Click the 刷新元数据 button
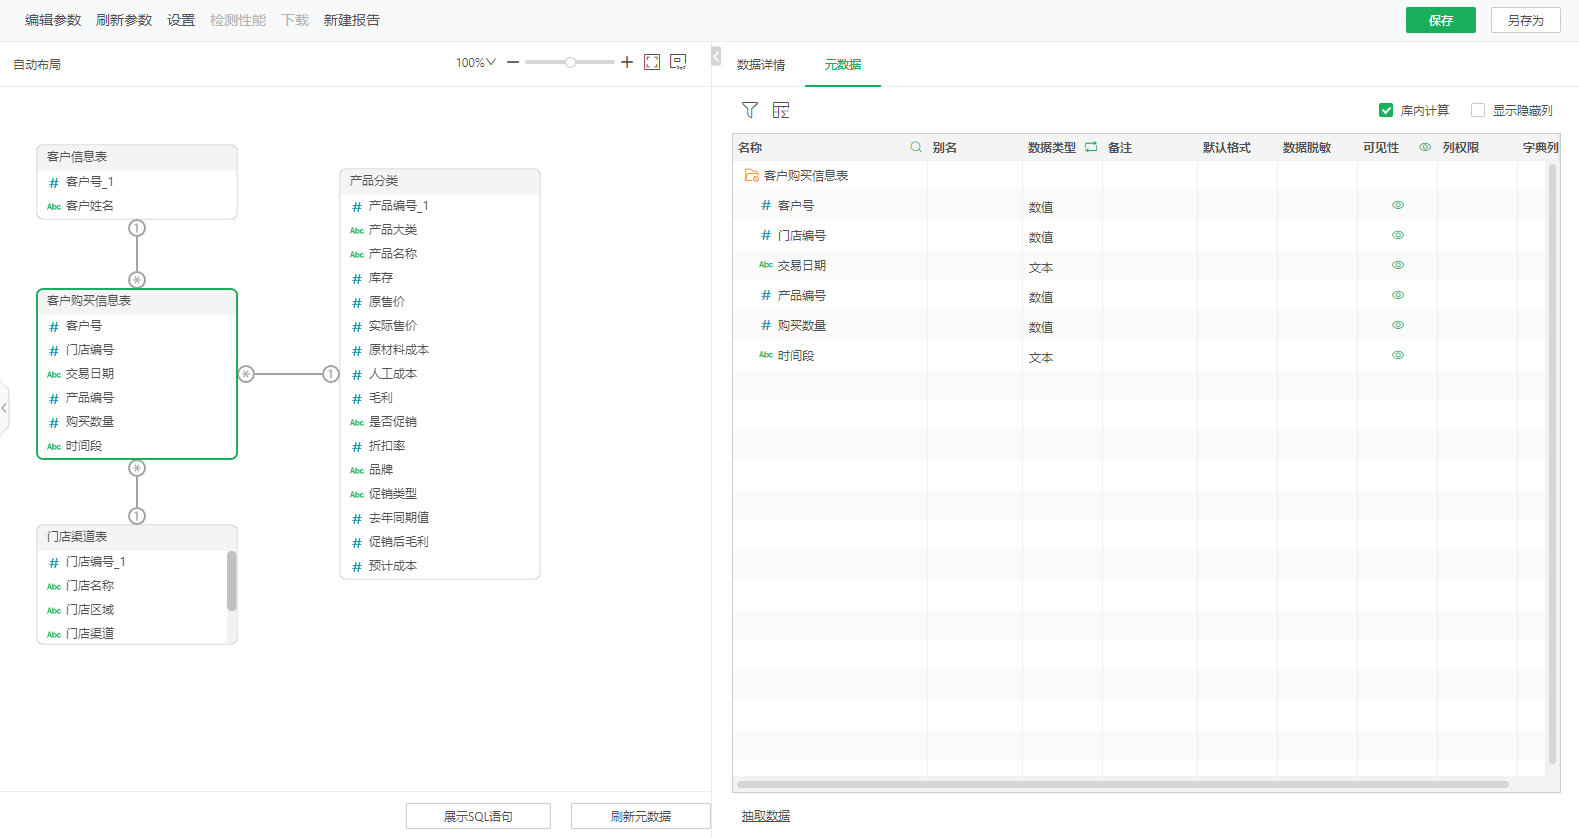The image size is (1579, 838). [641, 816]
